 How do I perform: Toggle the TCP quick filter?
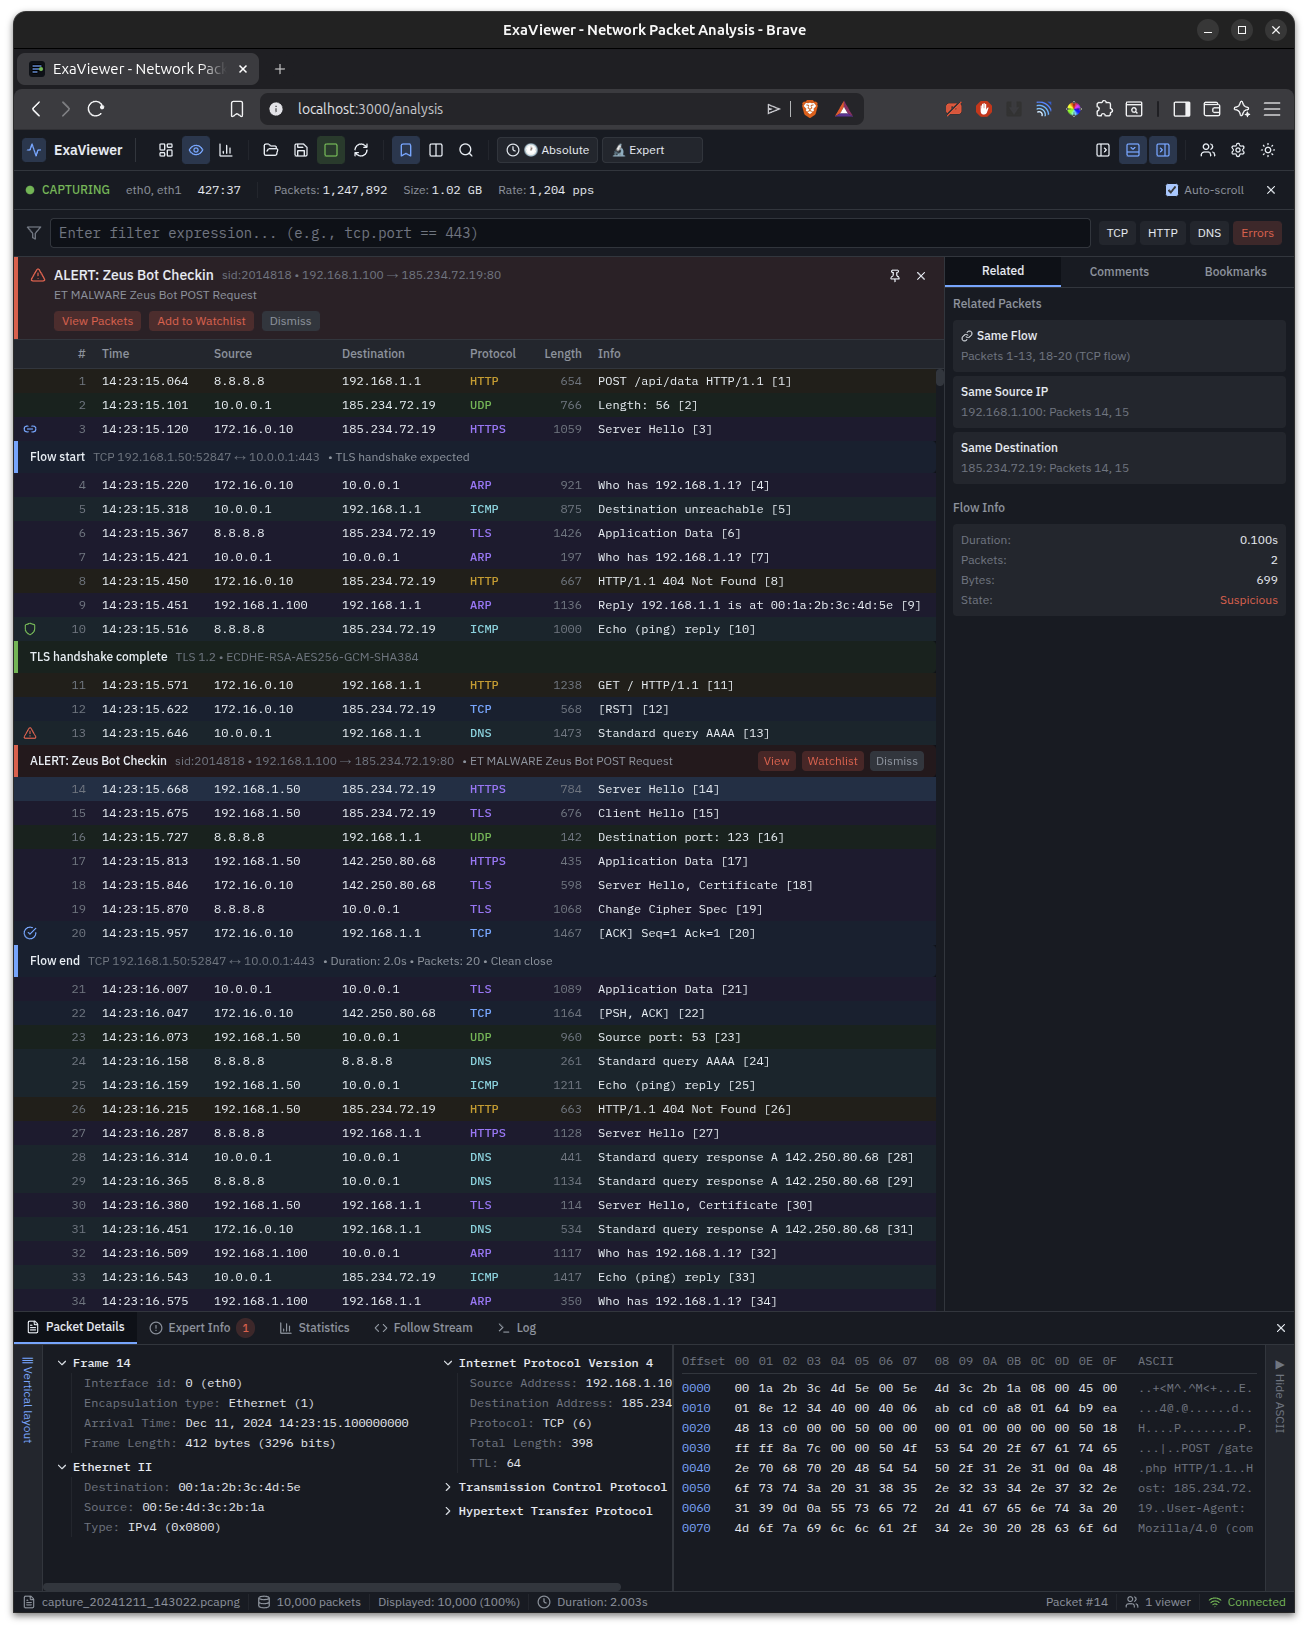tap(1117, 233)
